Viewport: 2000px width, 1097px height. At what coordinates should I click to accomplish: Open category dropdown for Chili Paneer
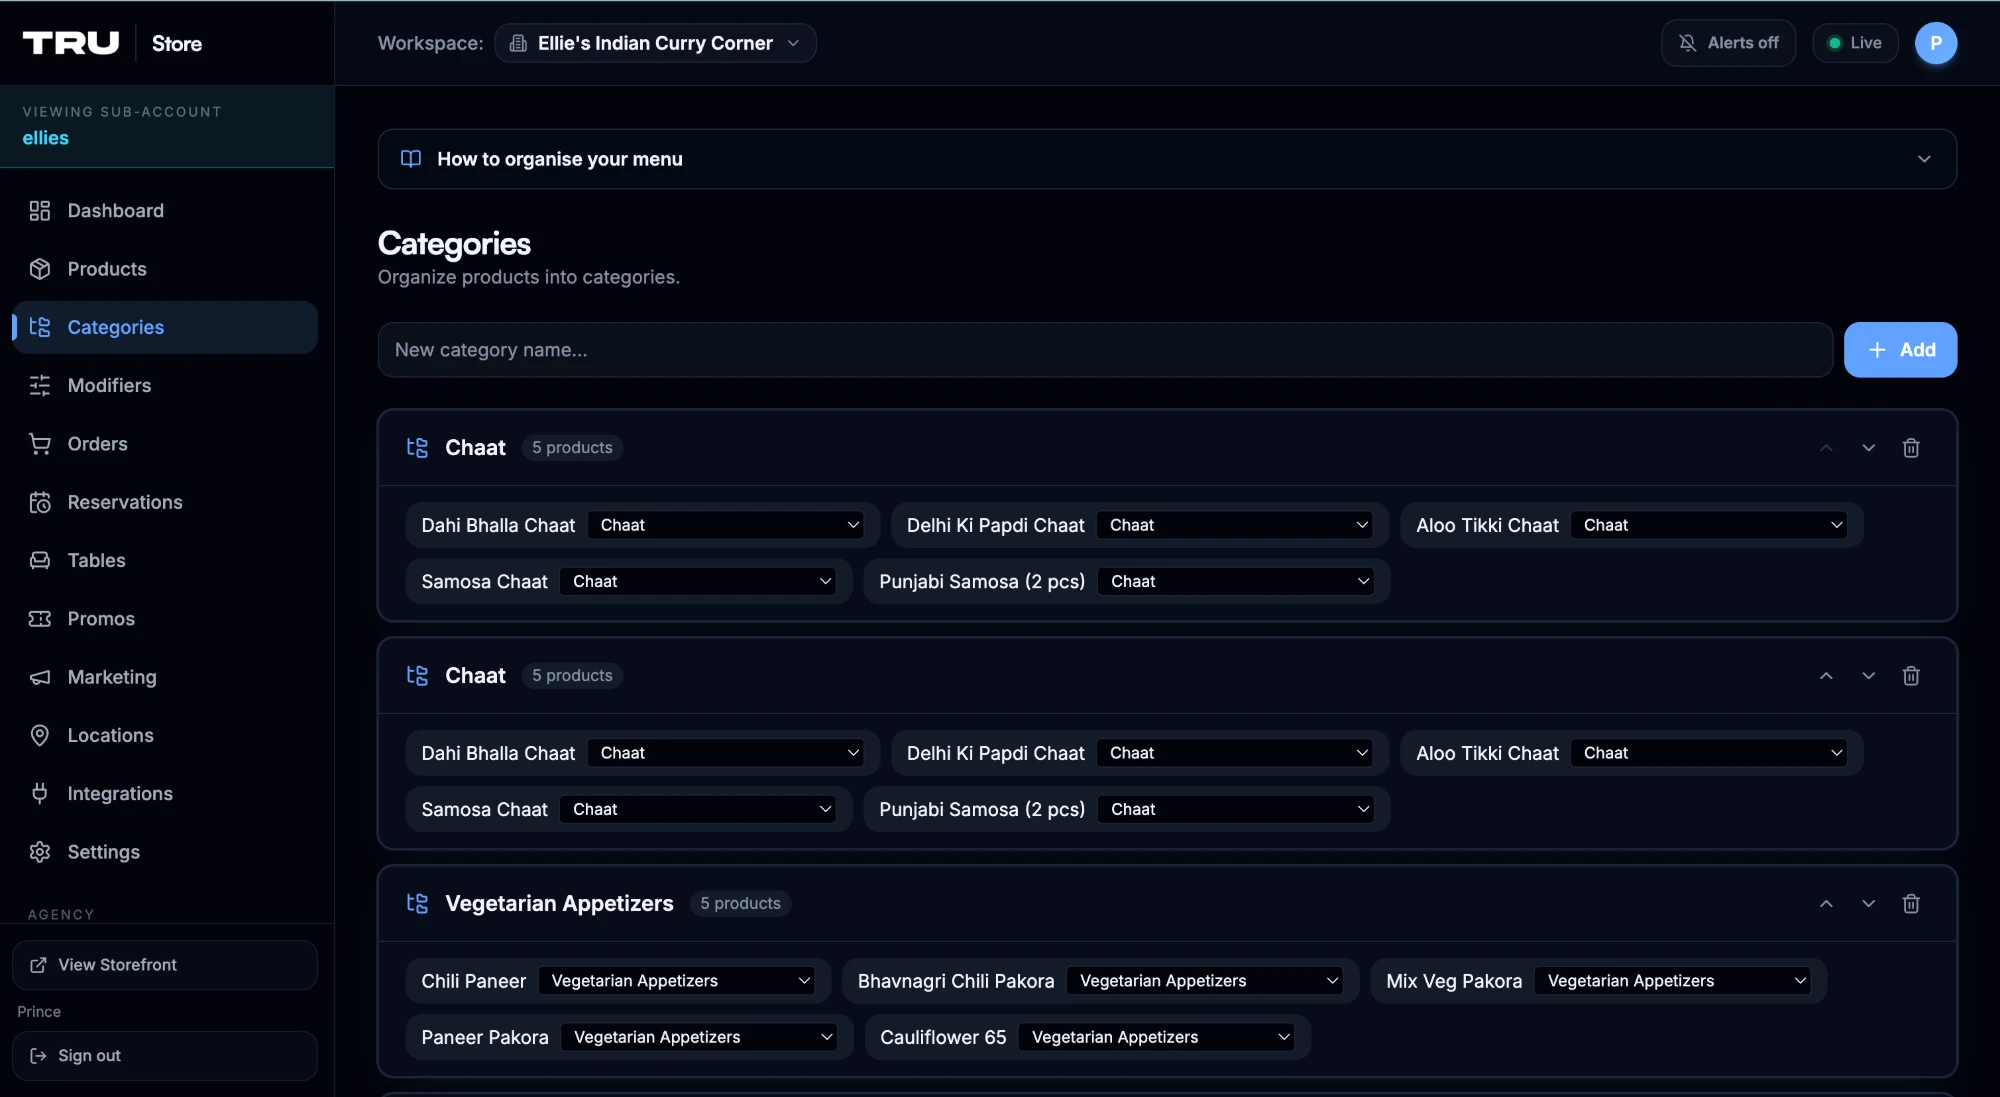(x=677, y=981)
